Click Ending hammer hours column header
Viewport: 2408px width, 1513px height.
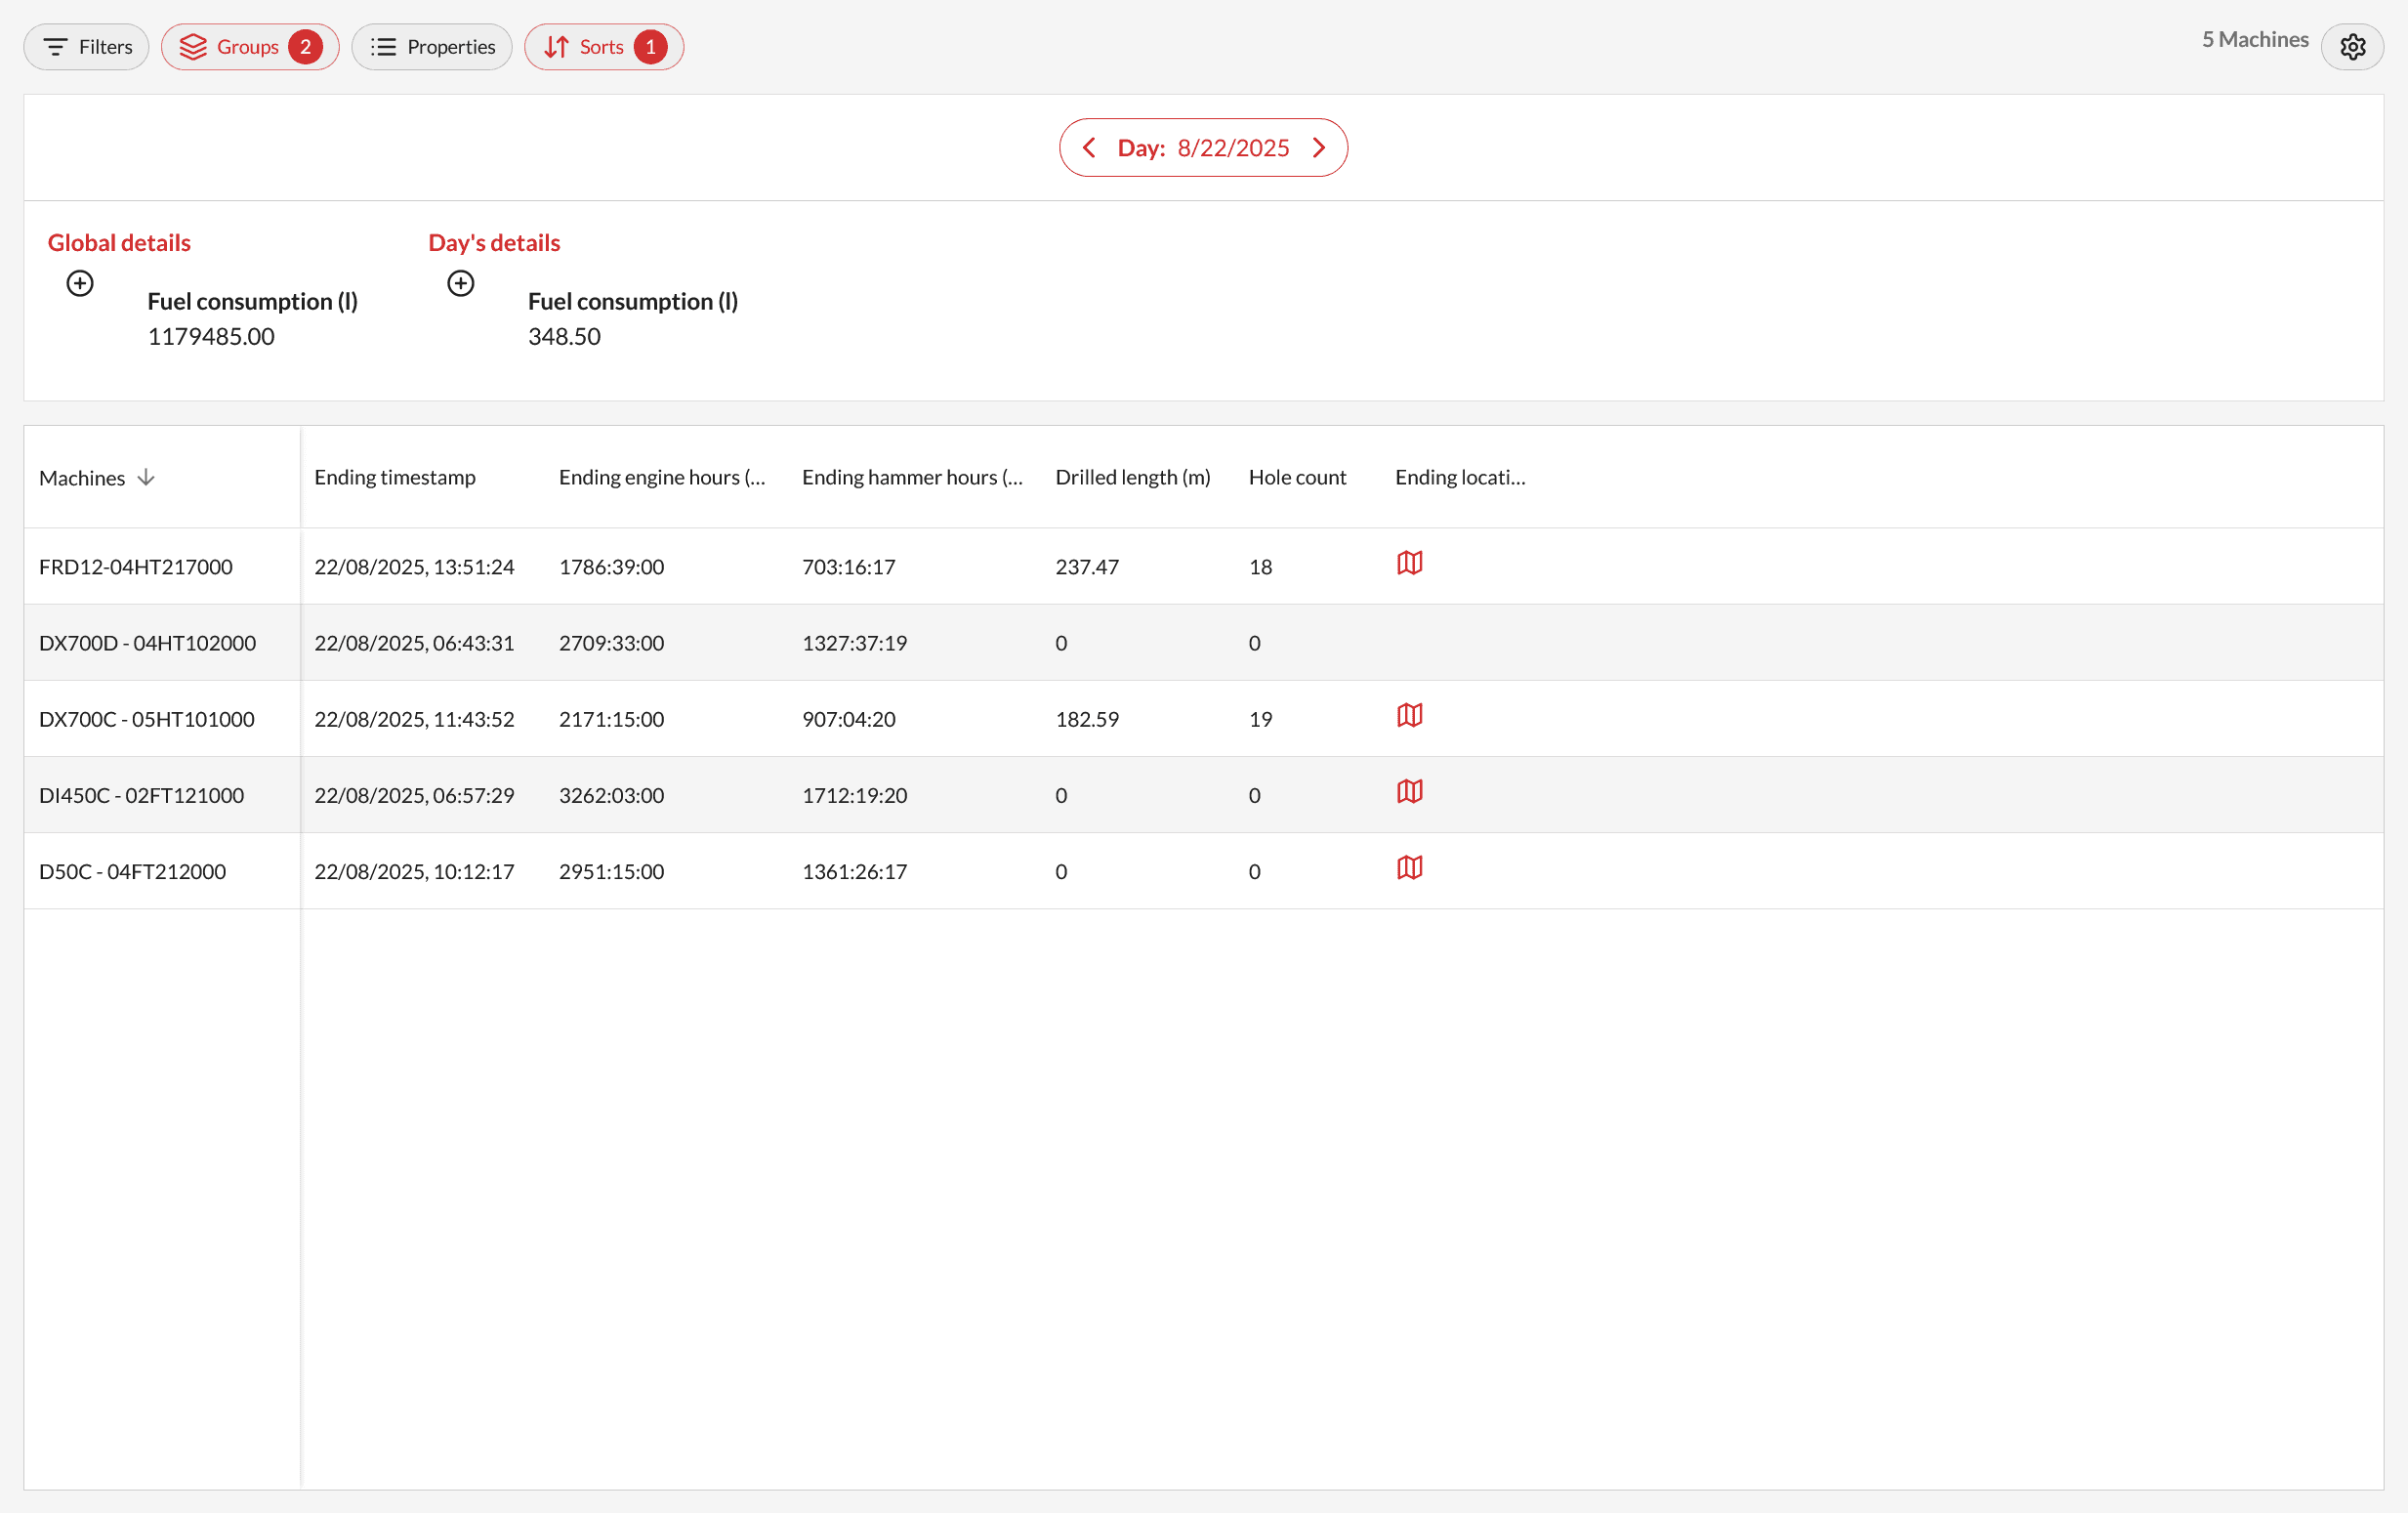911,477
